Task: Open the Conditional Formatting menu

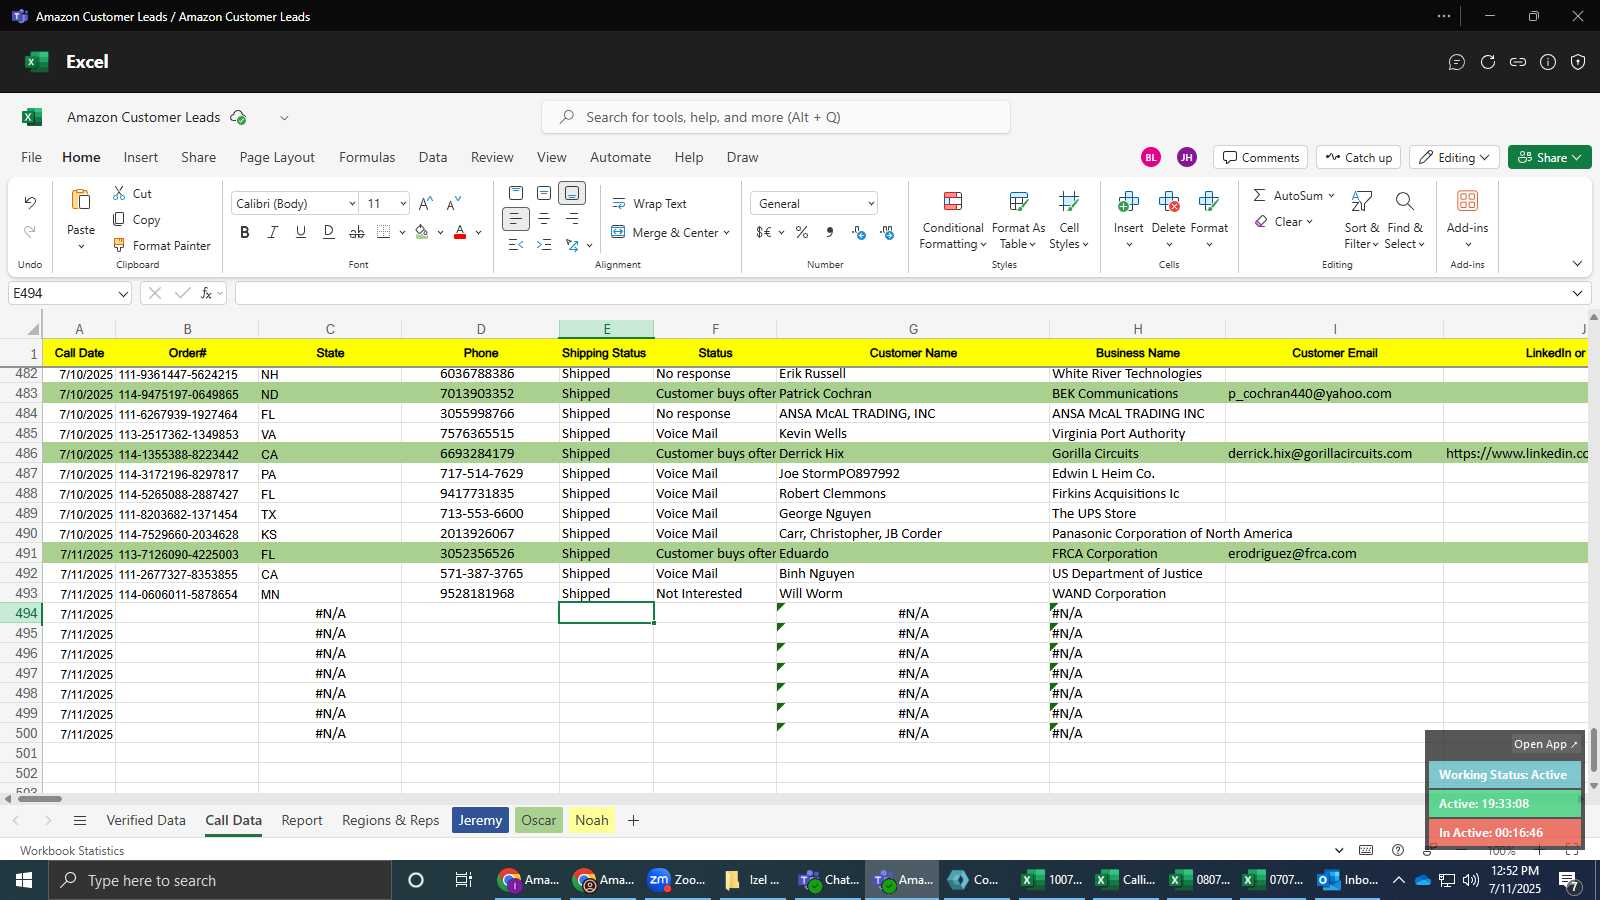Action: [953, 221]
